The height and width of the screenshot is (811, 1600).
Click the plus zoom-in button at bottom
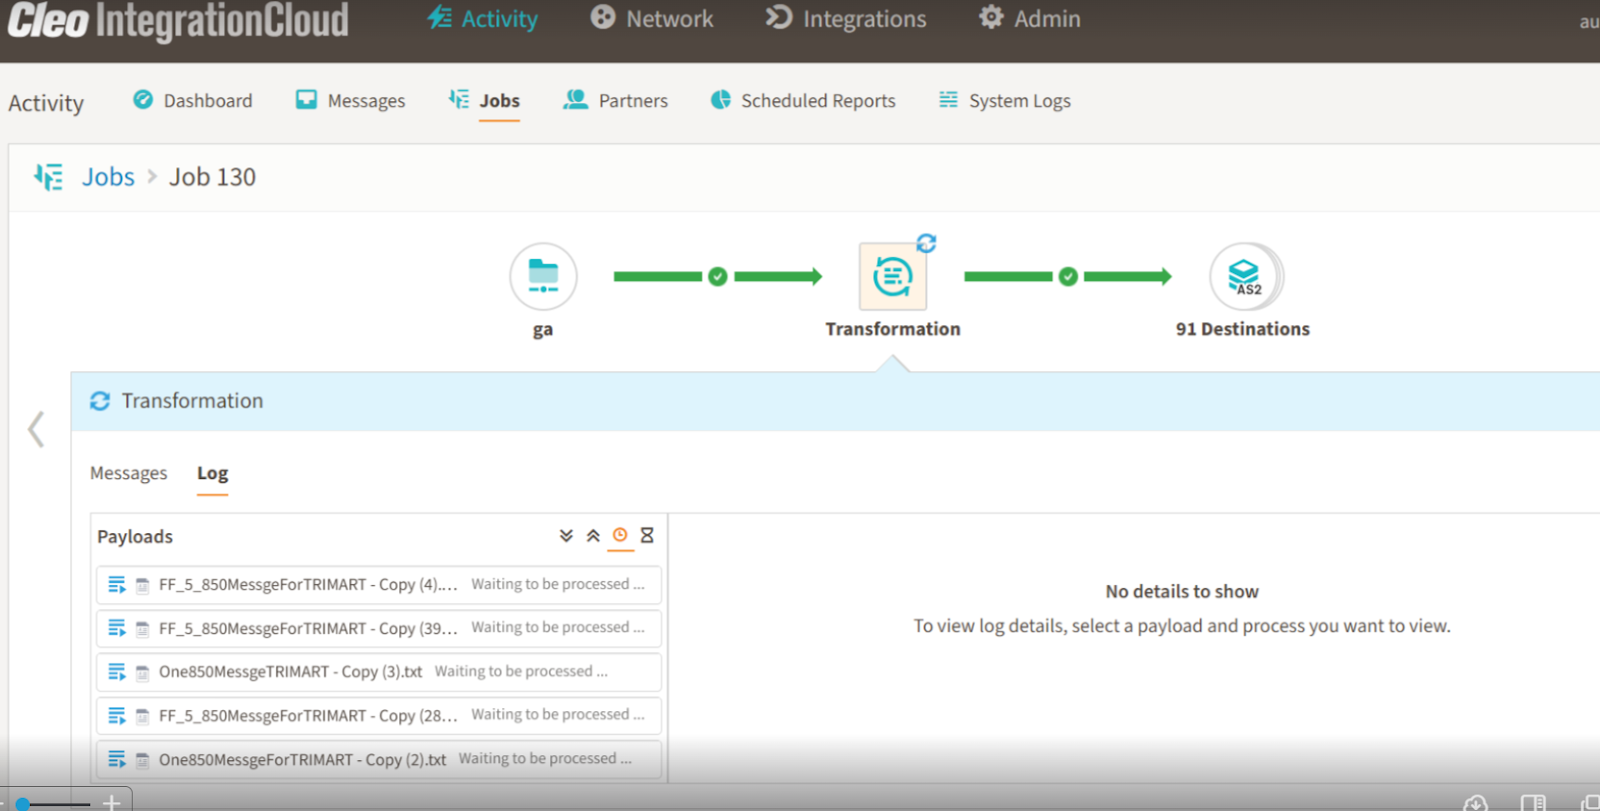pyautogui.click(x=111, y=802)
